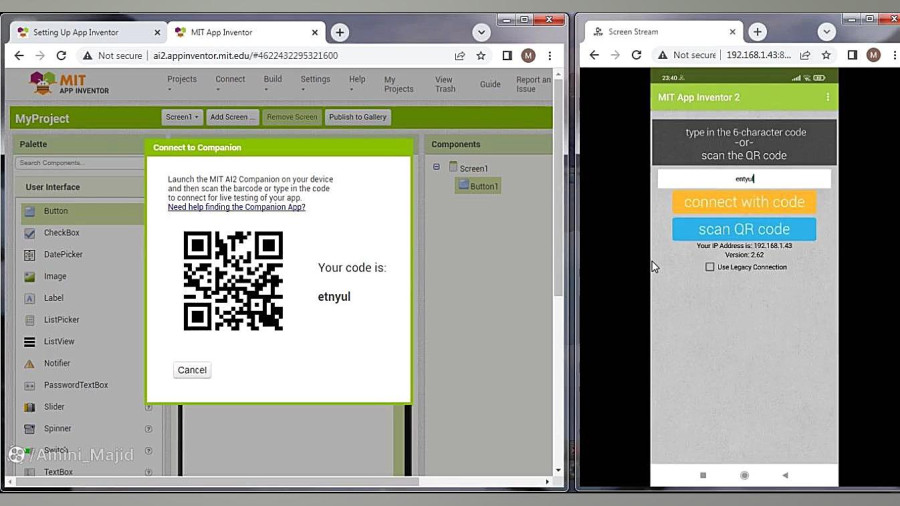Image resolution: width=900 pixels, height=506 pixels.
Task: Open profile M in App Inventor window
Action: coord(528,56)
